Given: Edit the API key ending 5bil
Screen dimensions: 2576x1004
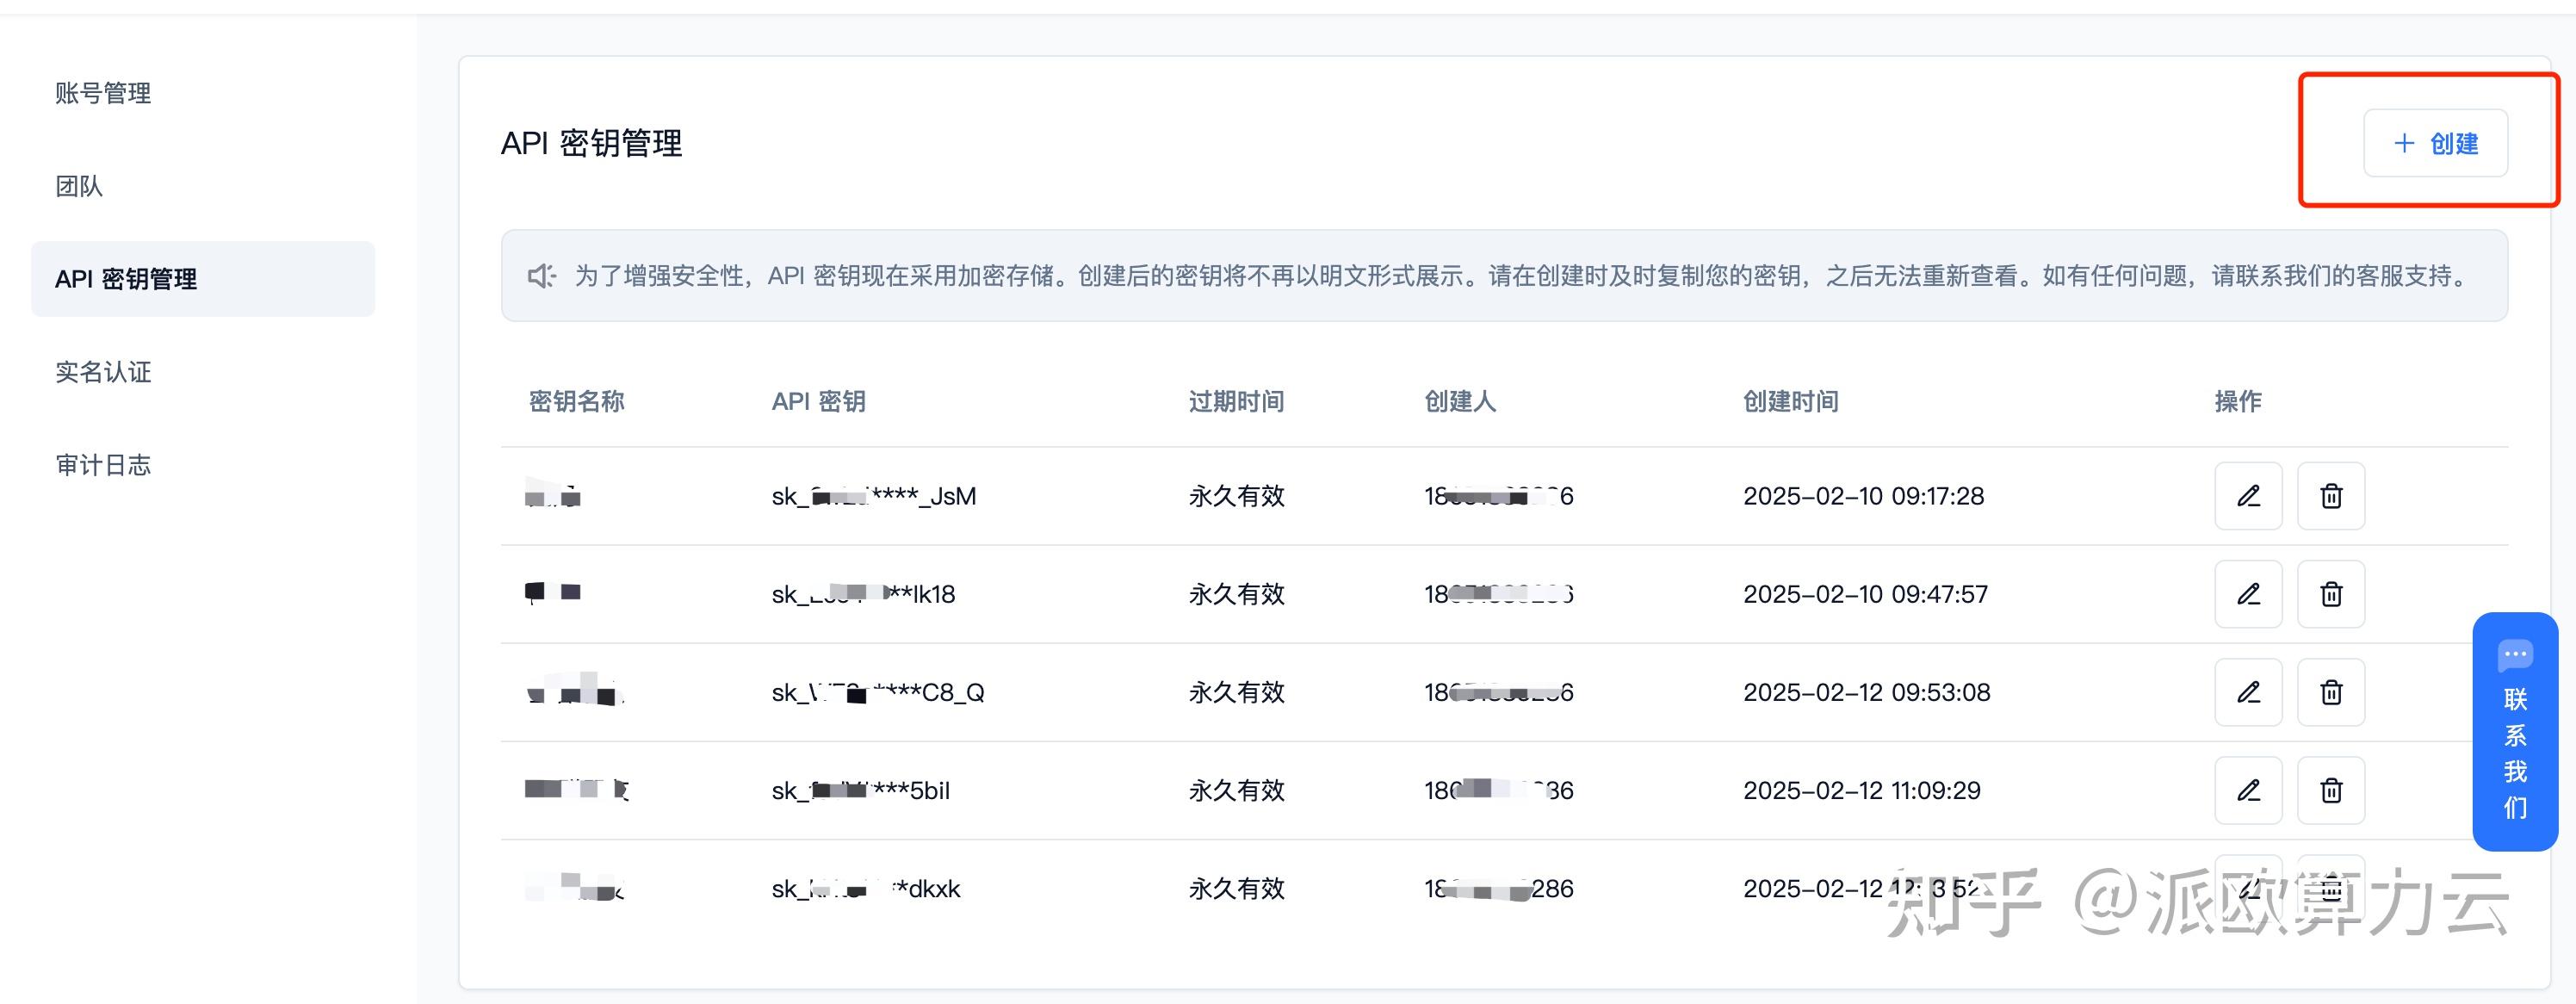Looking at the screenshot, I should tap(2248, 790).
